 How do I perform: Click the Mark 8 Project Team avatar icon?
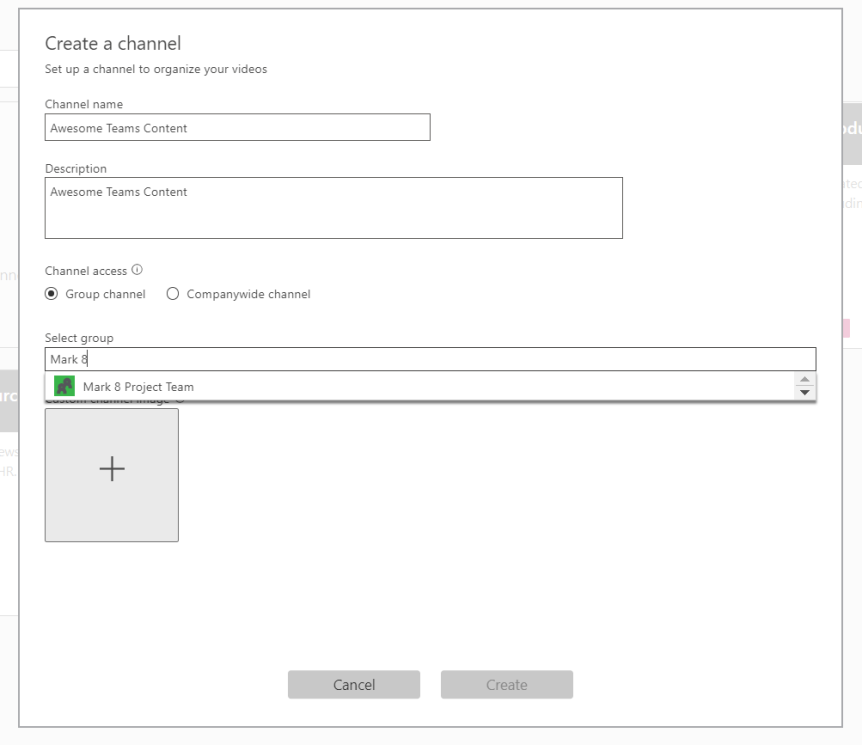[64, 386]
